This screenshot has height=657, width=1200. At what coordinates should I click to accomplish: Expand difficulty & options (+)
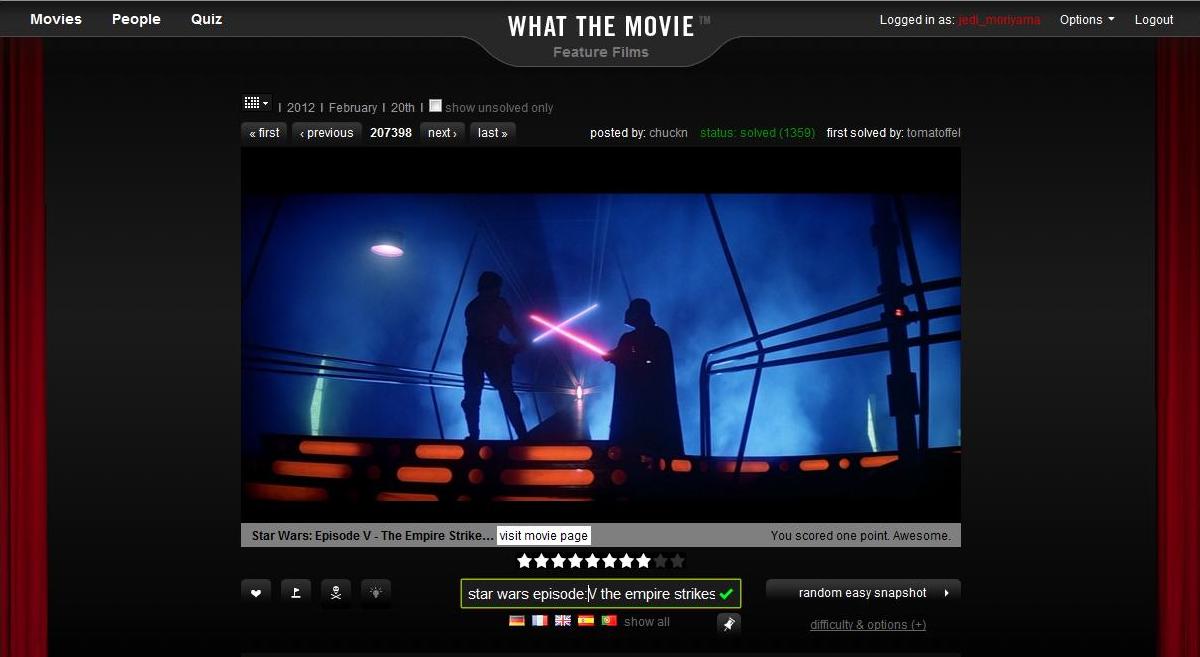[x=868, y=625]
